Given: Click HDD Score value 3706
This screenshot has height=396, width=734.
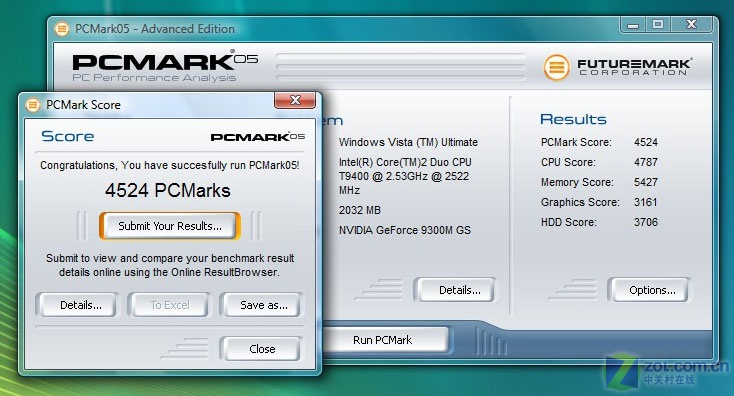Looking at the screenshot, I should point(646,222).
